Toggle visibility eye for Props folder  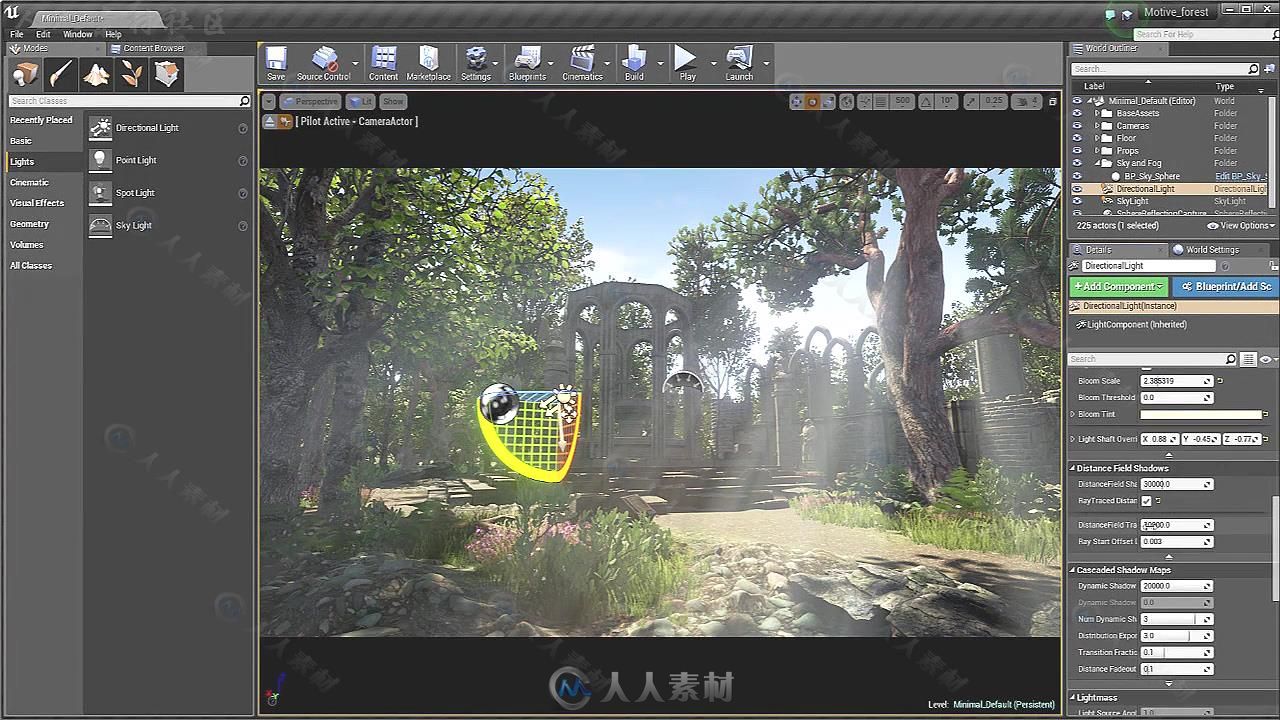click(x=1077, y=151)
